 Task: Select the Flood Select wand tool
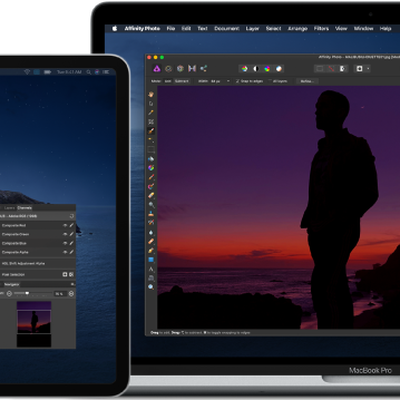[x=151, y=140]
